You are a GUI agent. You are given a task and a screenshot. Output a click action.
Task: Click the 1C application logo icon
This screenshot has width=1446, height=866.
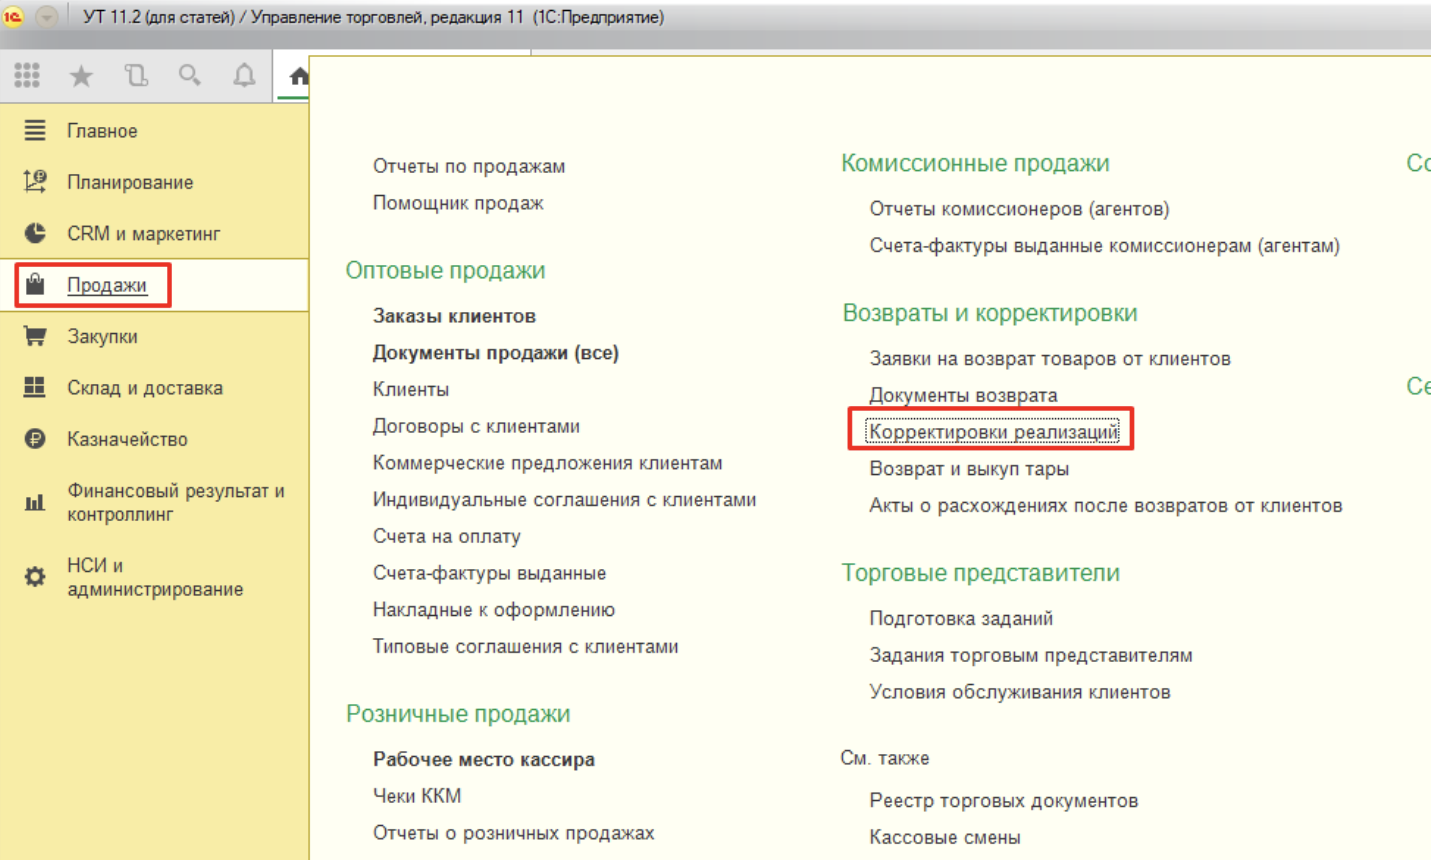point(13,17)
